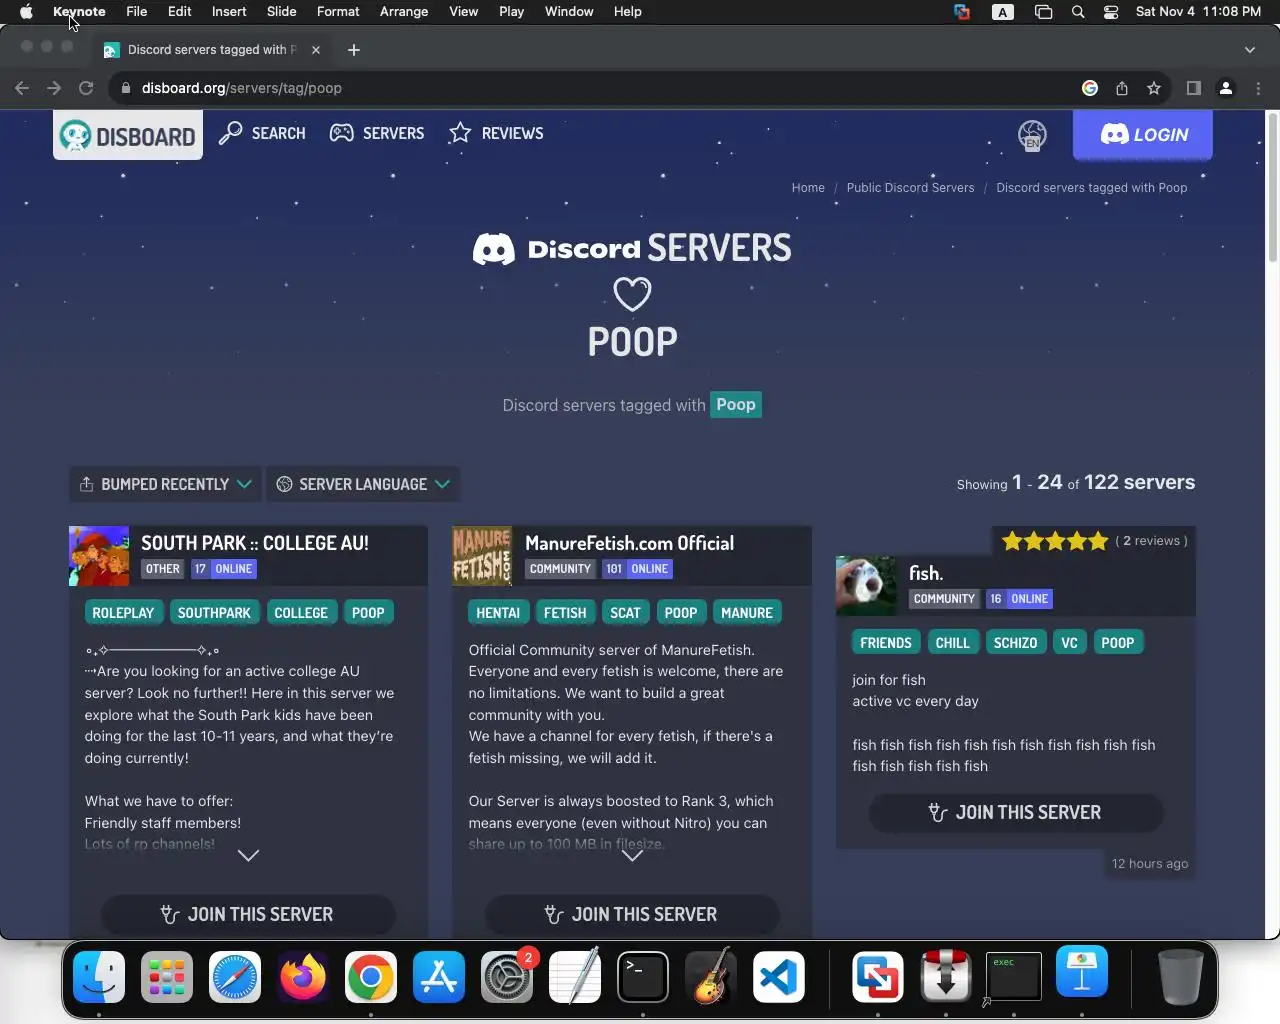Join the ManureFetish.com server
Viewport: 1280px width, 1024px height.
pyautogui.click(x=632, y=914)
